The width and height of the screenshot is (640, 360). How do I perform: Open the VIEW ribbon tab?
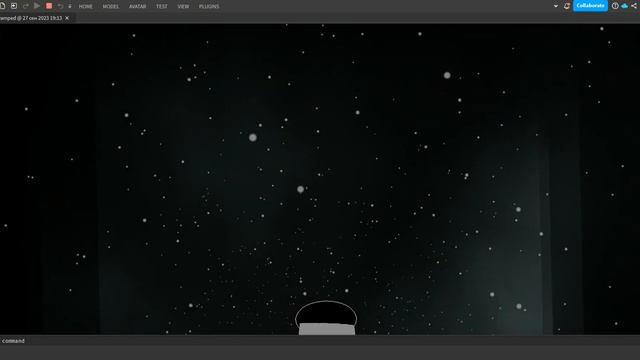[x=183, y=7]
